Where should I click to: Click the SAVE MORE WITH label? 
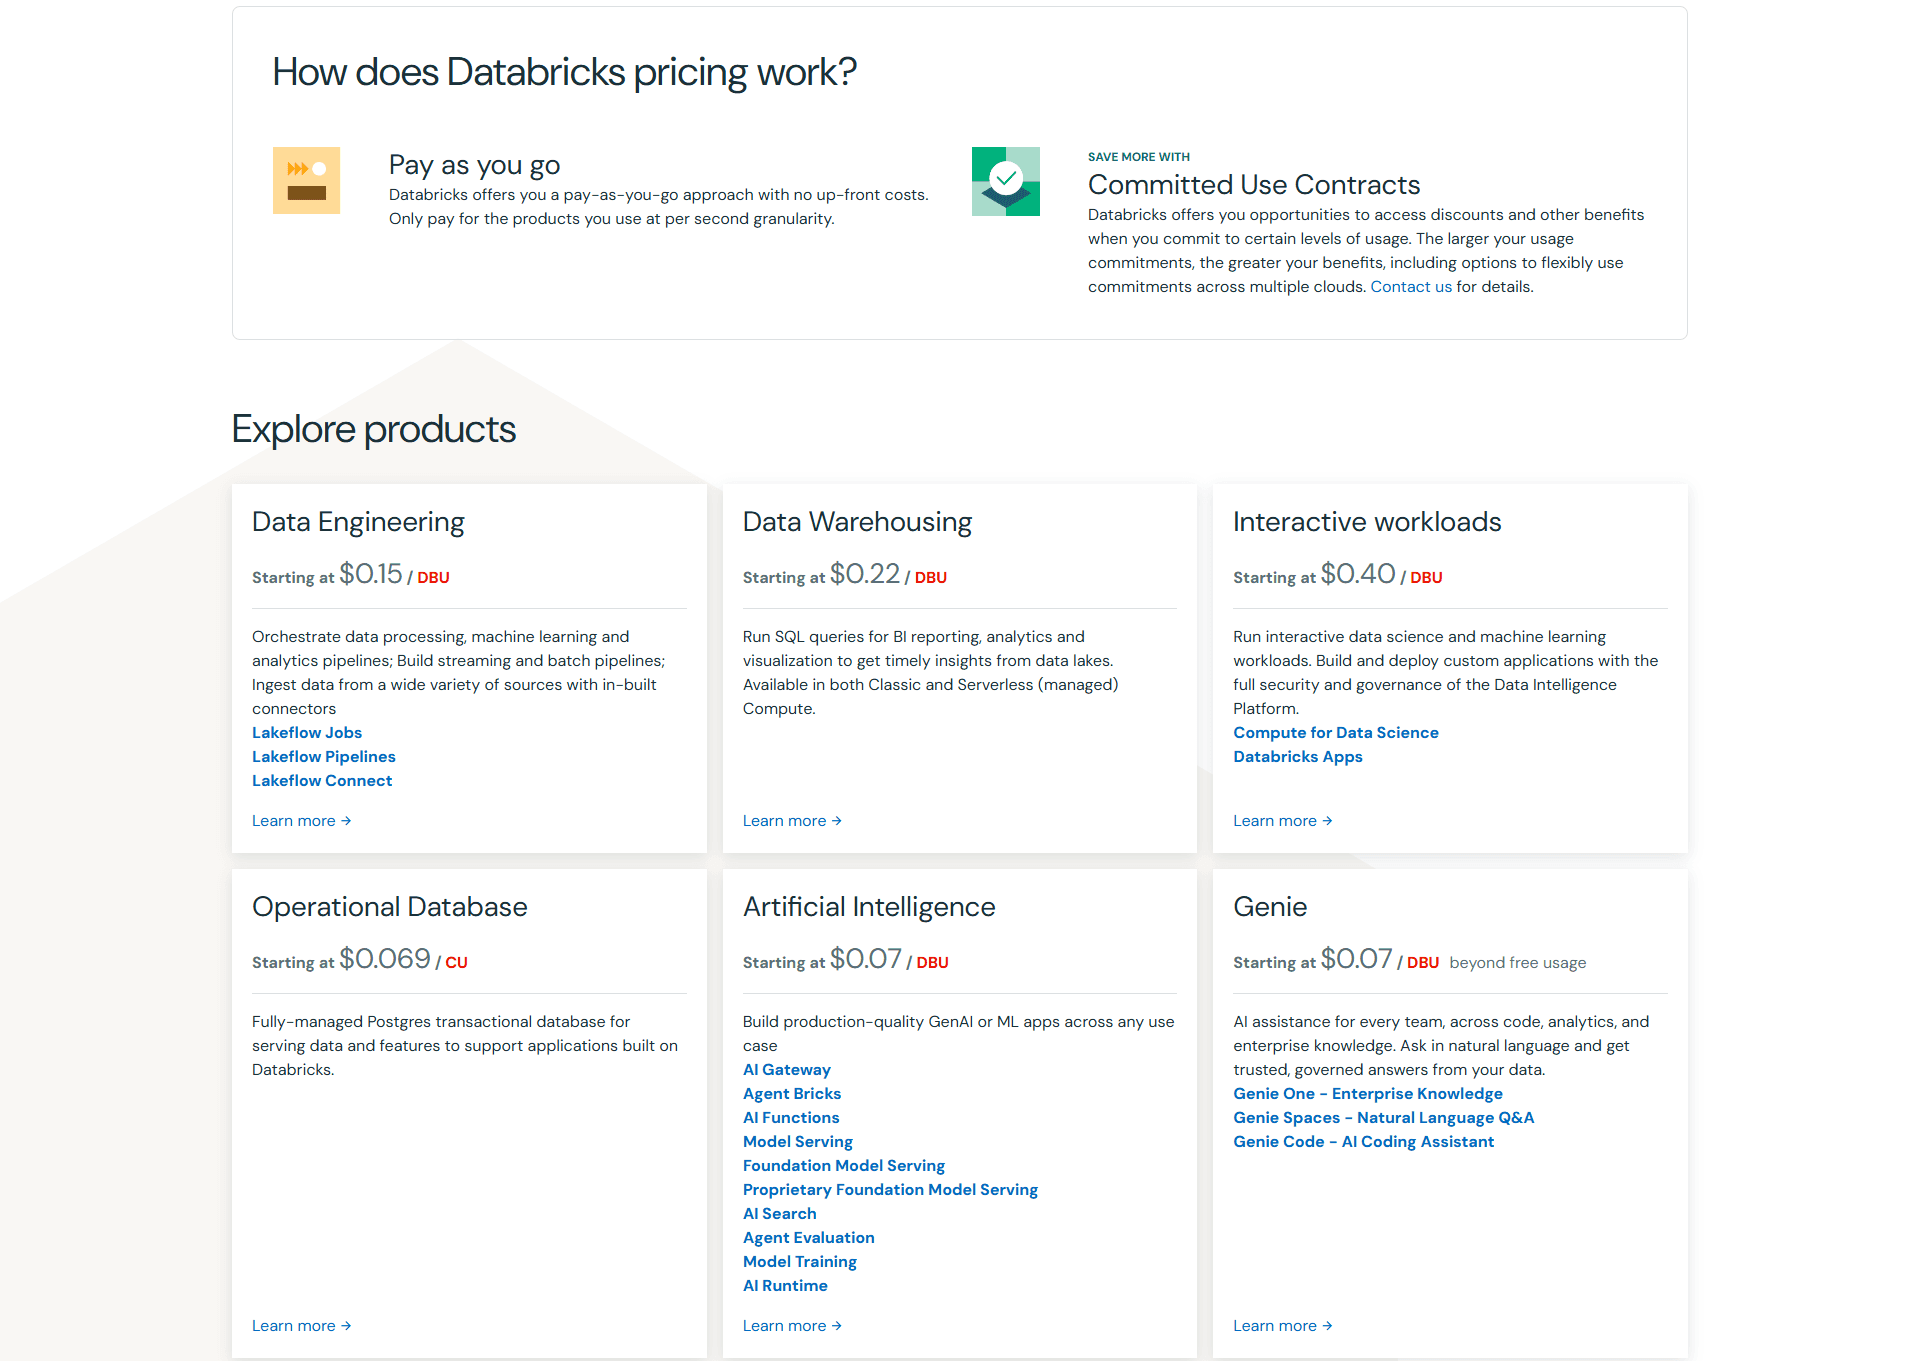(x=1139, y=157)
